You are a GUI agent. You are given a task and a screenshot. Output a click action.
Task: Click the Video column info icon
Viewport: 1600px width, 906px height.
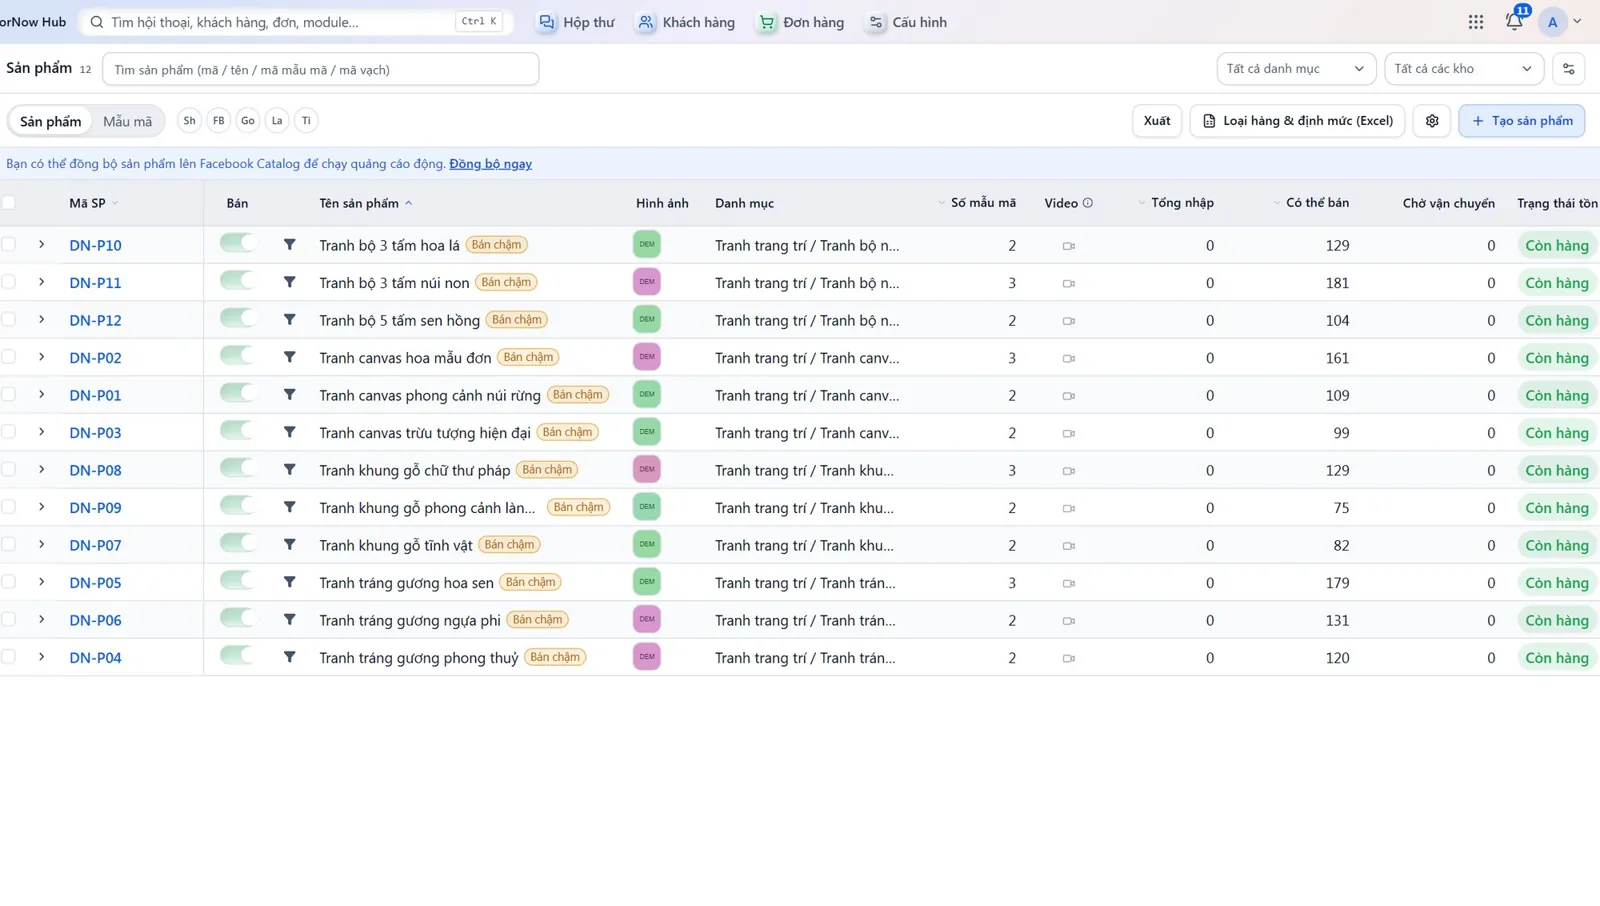(x=1088, y=203)
